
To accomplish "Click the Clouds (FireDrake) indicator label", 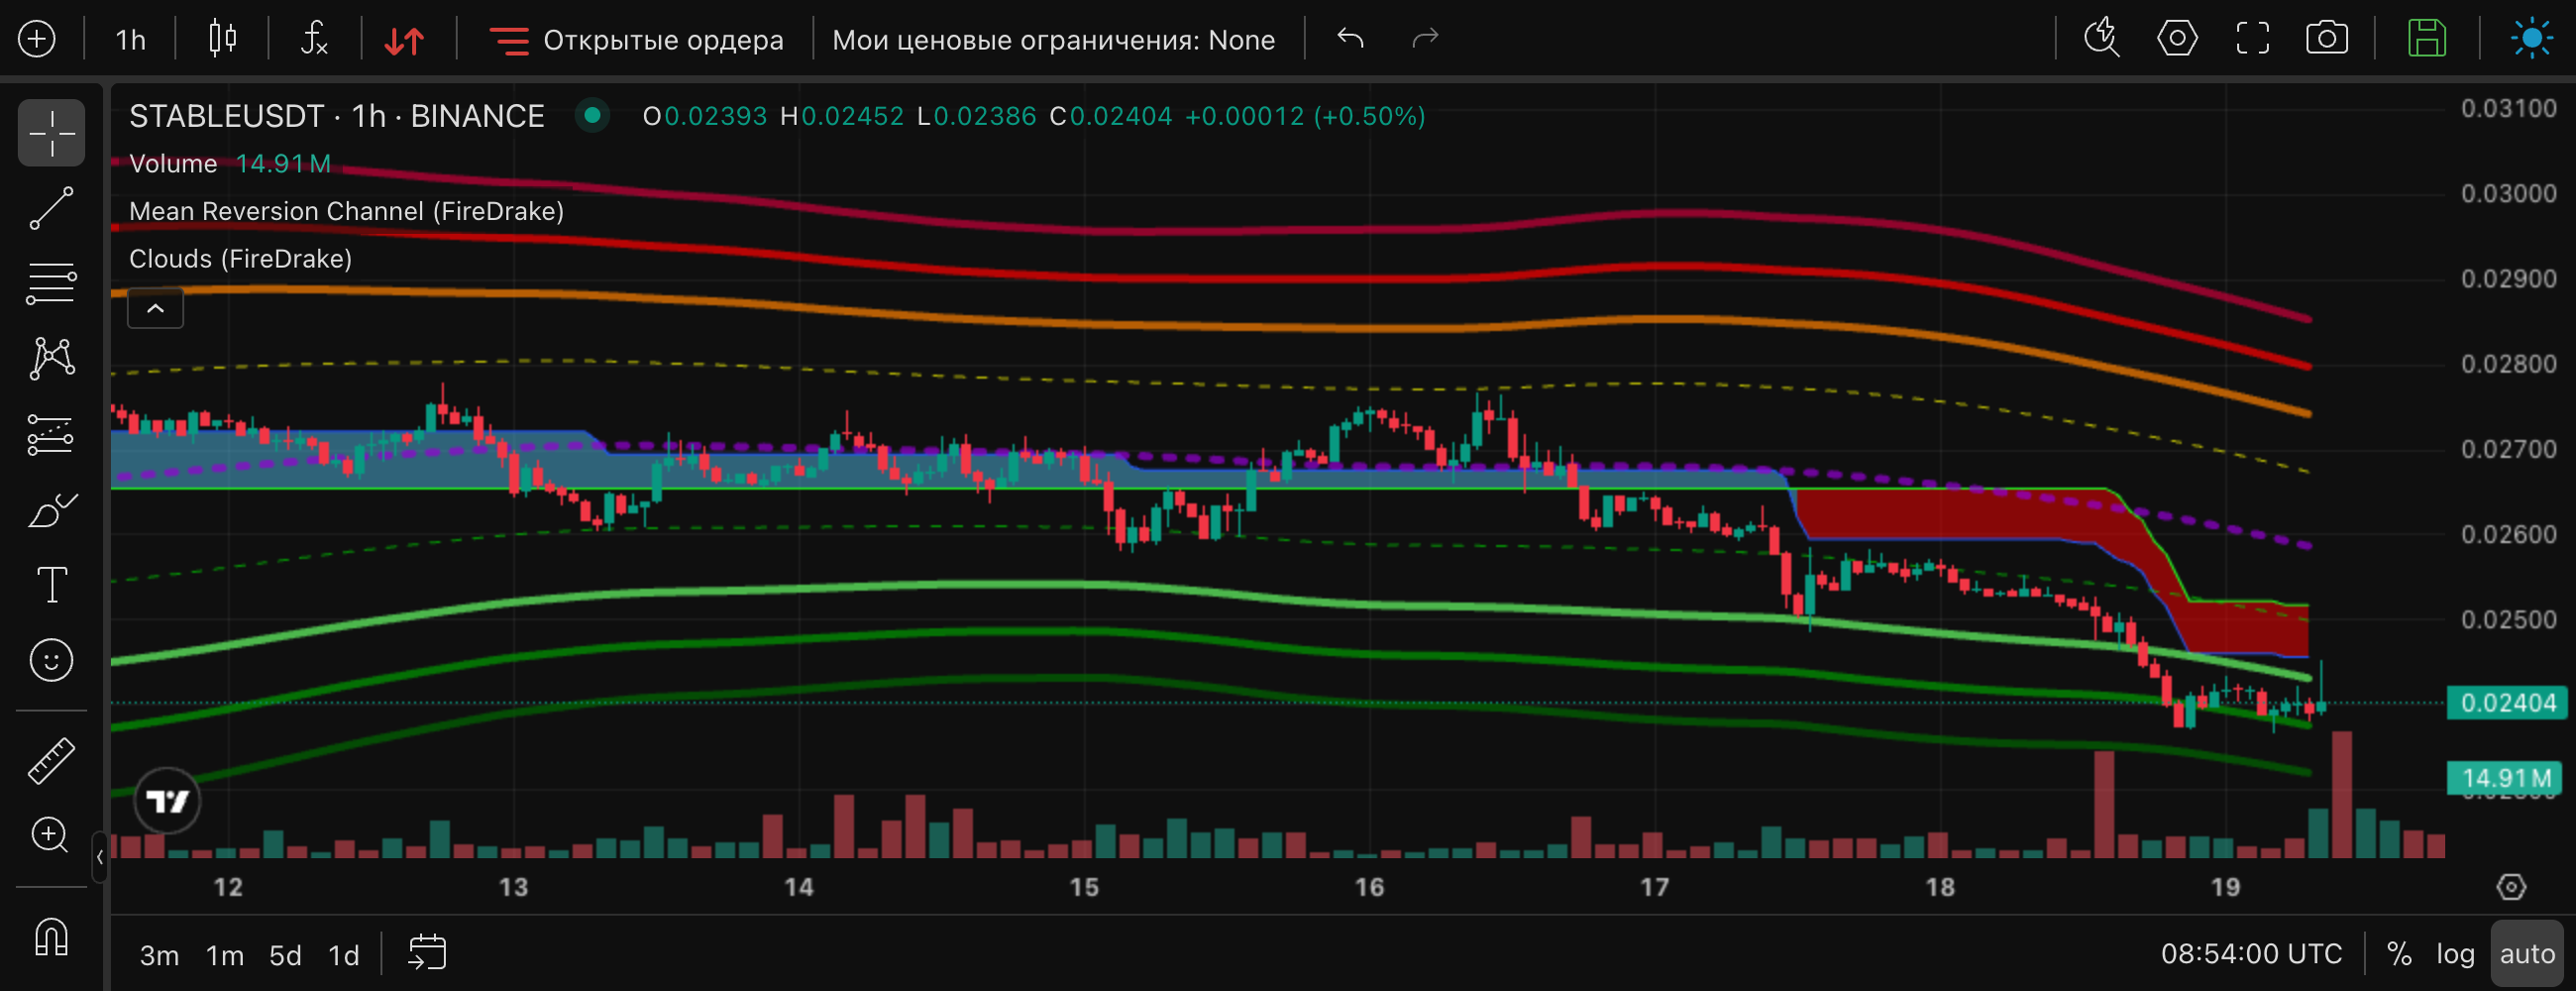I will coord(240,259).
